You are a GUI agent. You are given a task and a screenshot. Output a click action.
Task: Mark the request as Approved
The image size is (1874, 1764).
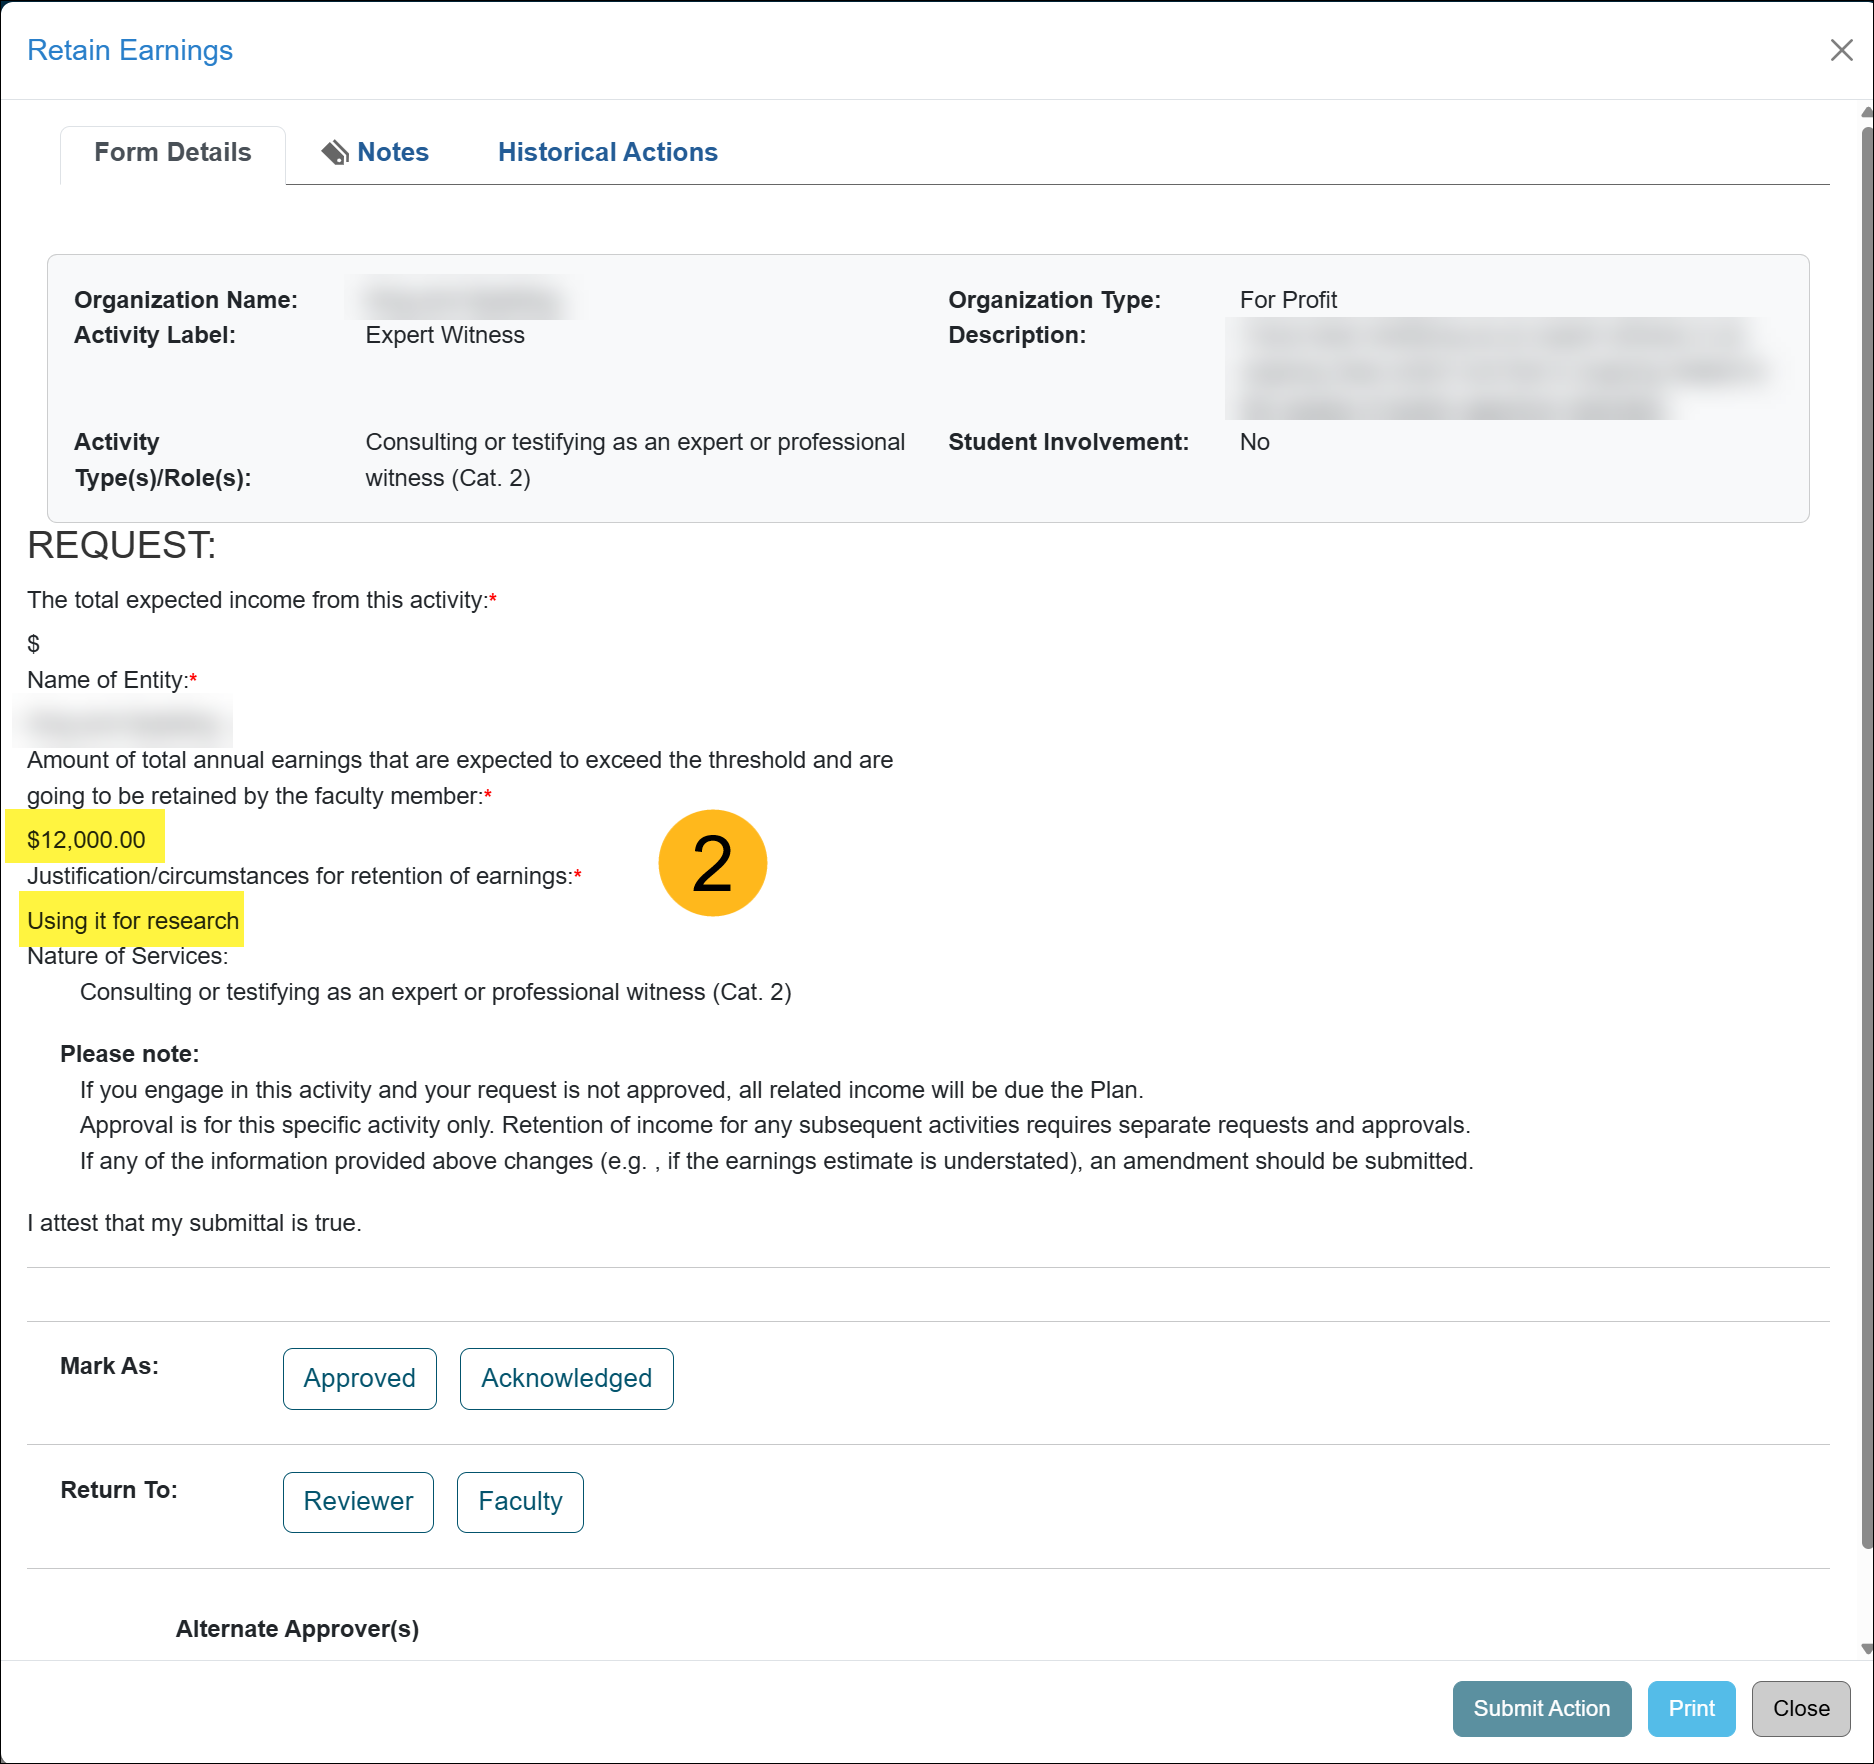click(x=359, y=1378)
